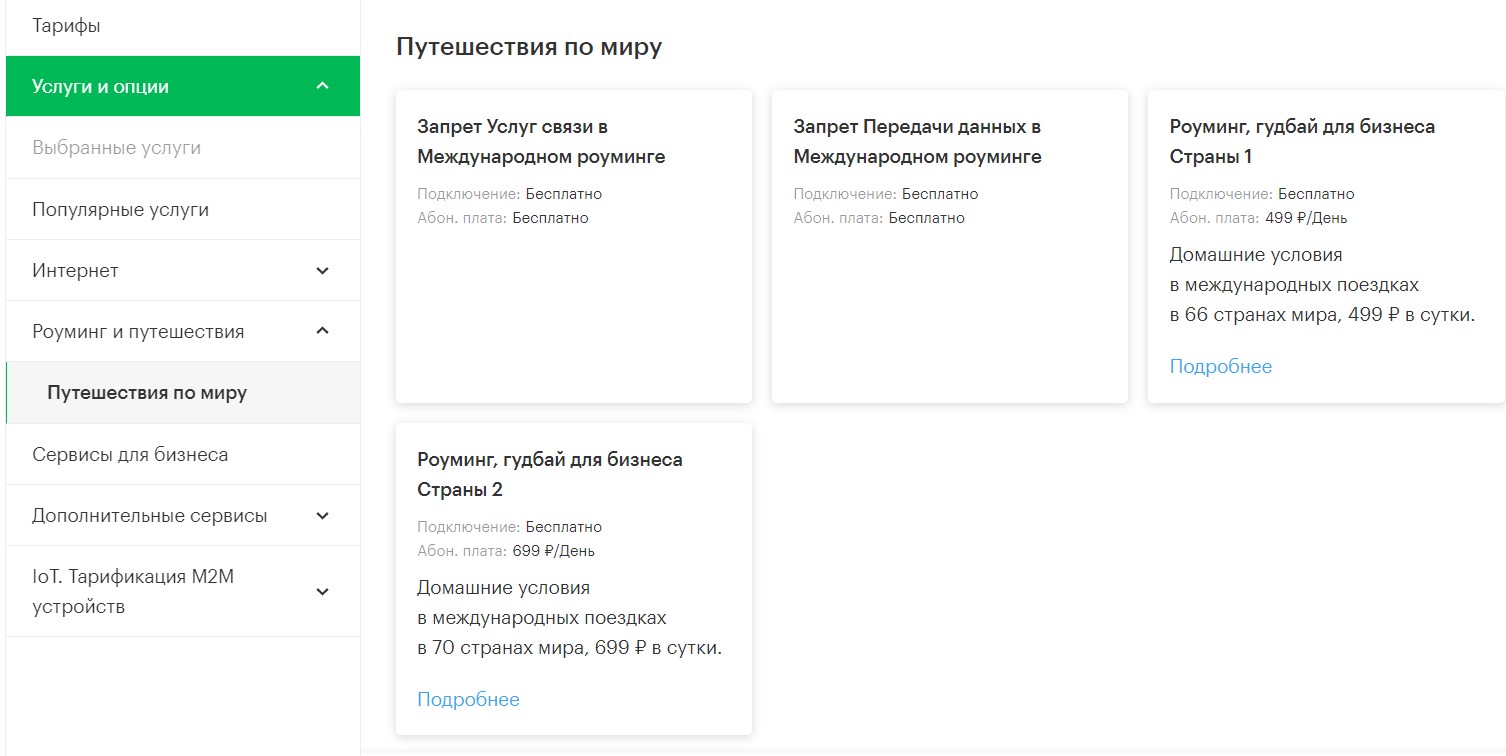
Task: Click the Услуги и опции green header
Action: coord(100,87)
